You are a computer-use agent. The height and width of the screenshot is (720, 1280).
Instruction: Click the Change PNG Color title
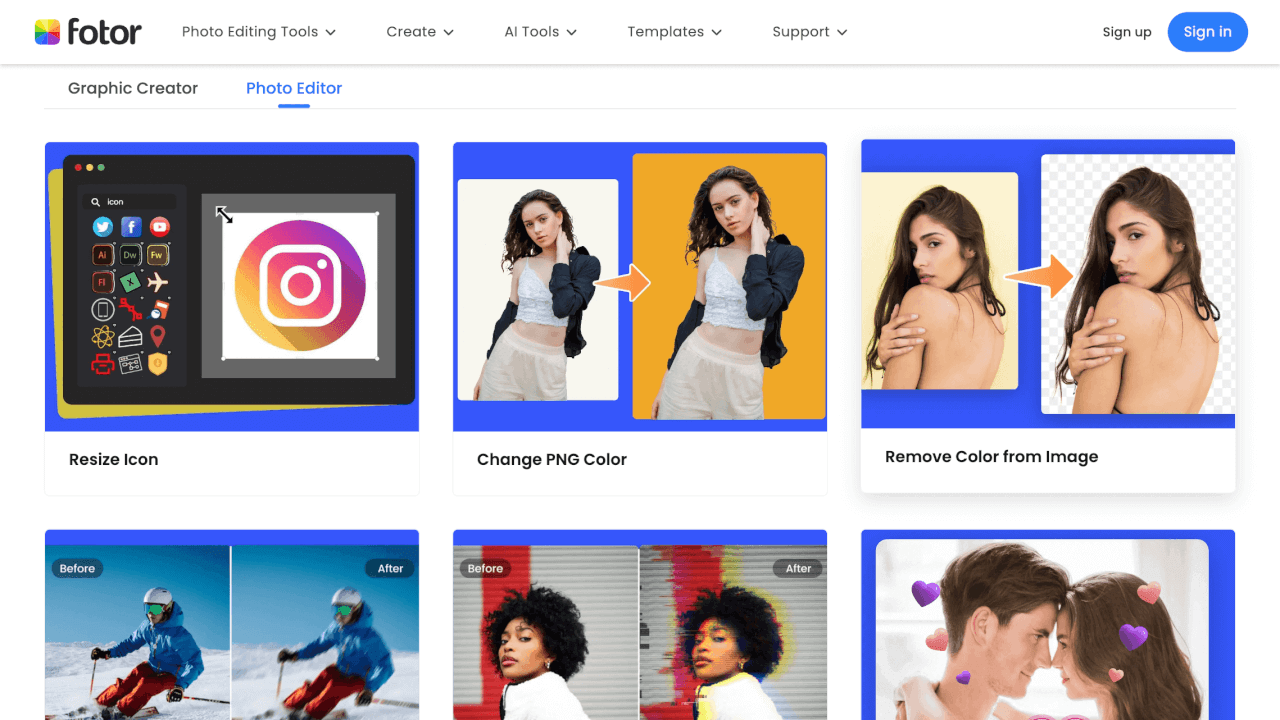click(x=552, y=460)
